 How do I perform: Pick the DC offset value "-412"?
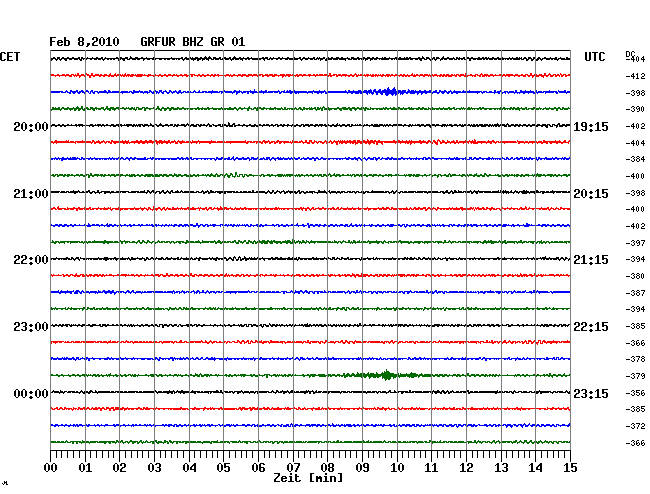(635, 76)
